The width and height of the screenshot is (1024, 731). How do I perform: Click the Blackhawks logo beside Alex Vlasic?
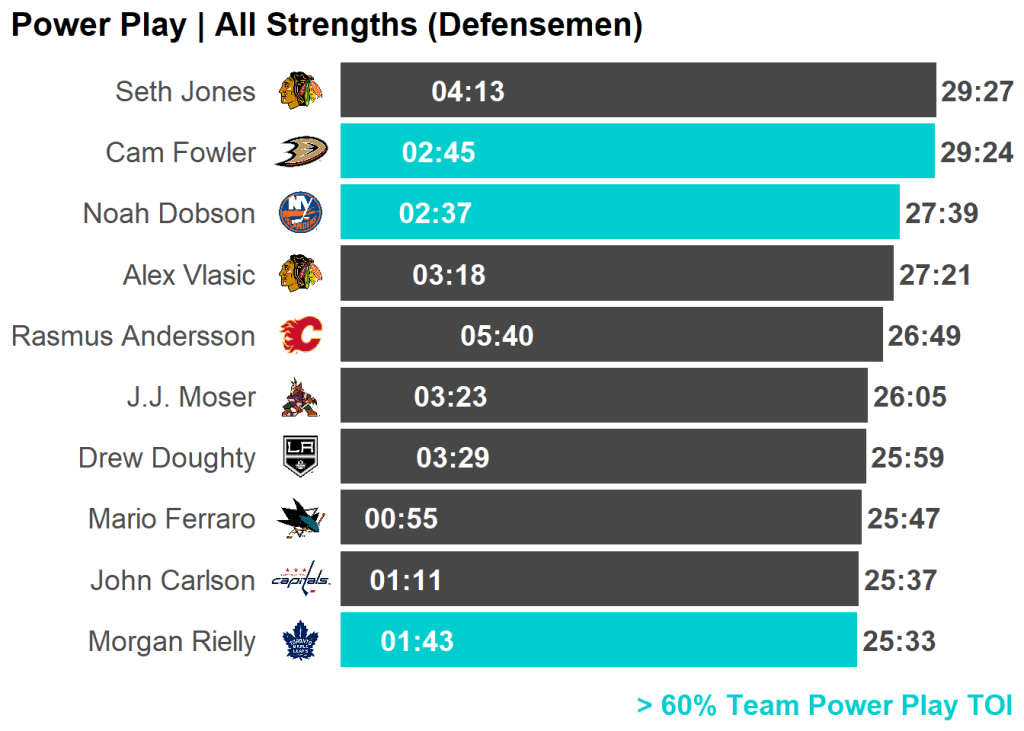tap(300, 274)
